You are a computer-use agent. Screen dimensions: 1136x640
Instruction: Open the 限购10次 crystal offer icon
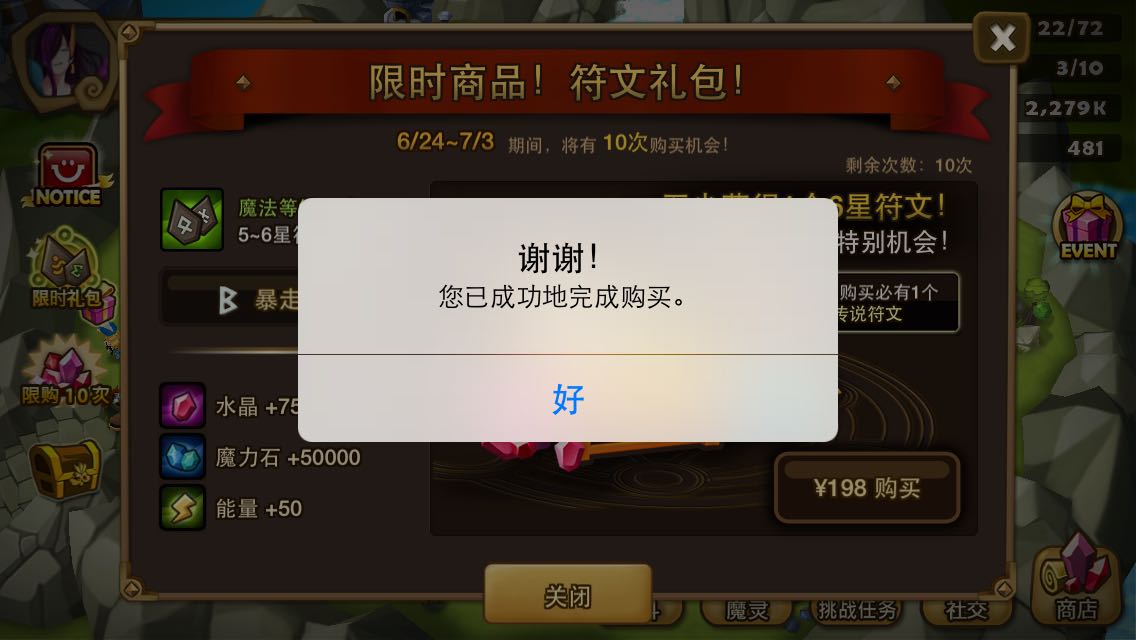pos(65,373)
